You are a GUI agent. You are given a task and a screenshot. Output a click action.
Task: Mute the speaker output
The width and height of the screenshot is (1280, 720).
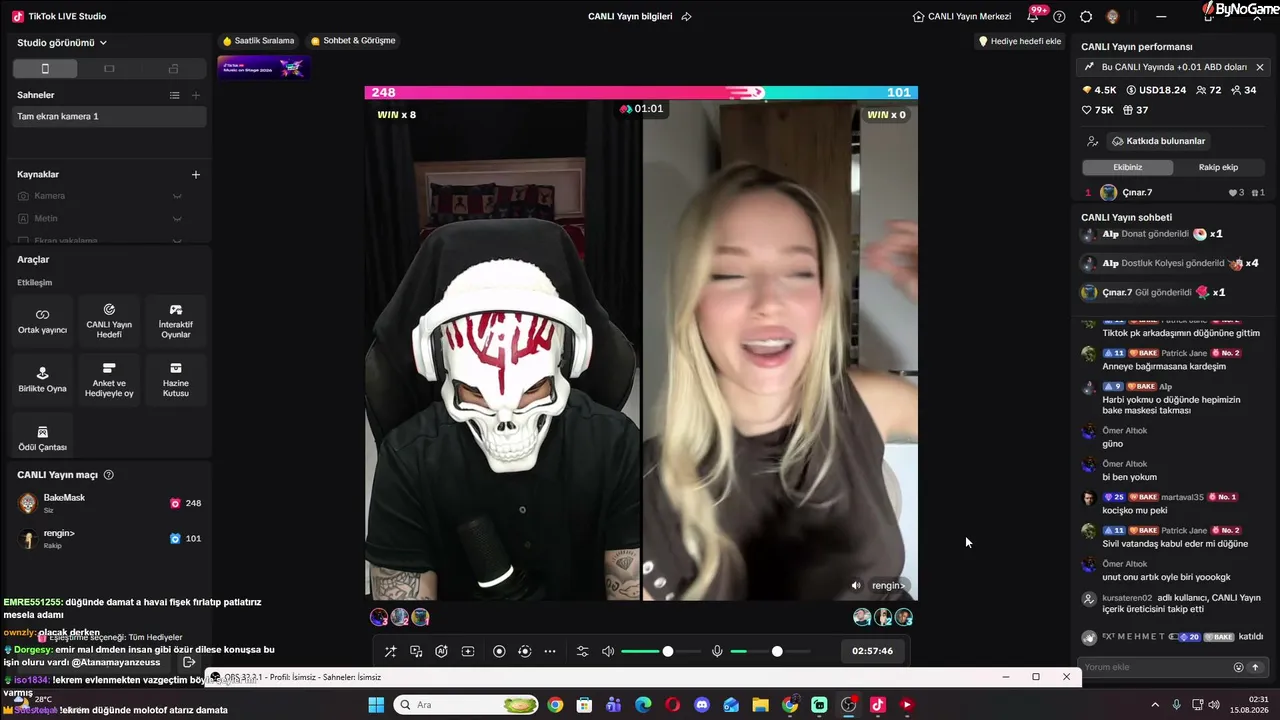pos(608,651)
